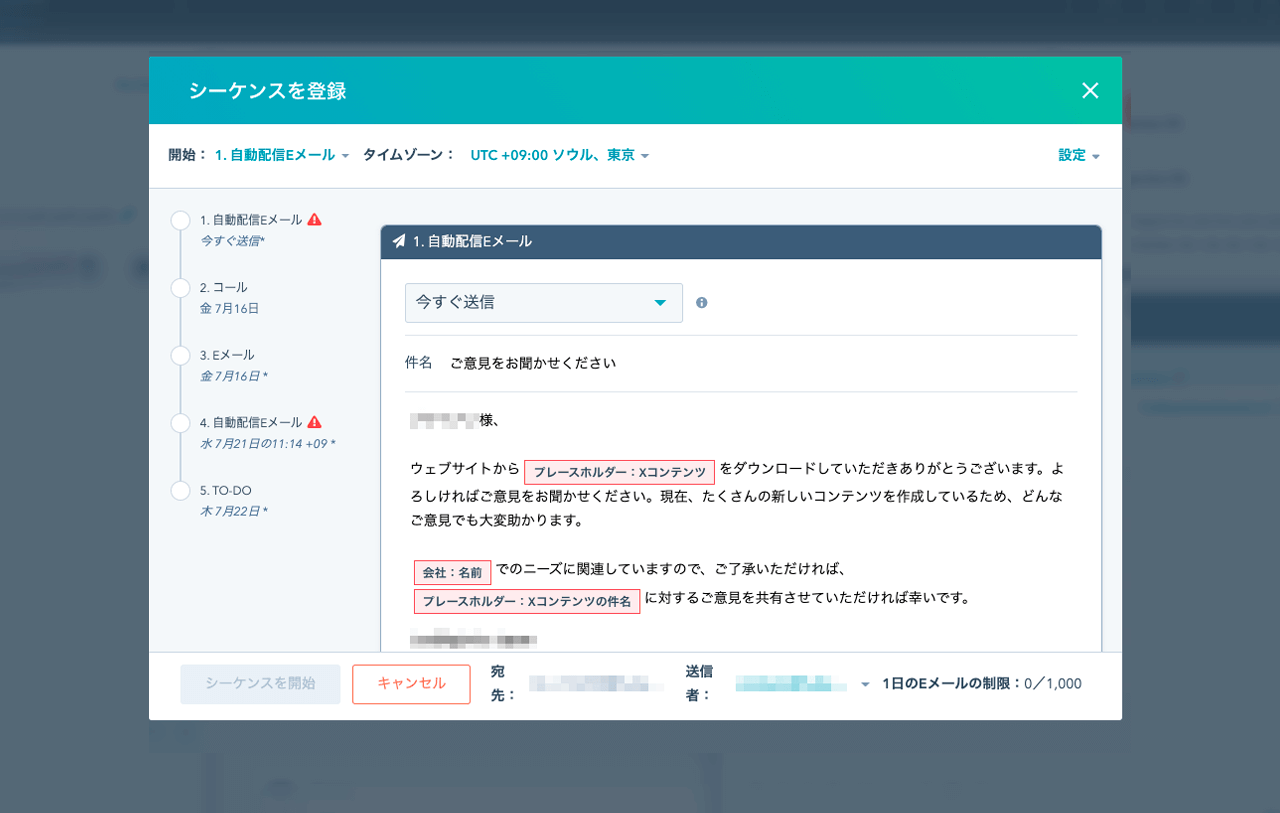1280x813 pixels.
Task: Open the 開始 1. 自動配信Eメール dropdown
Action: (x=282, y=155)
